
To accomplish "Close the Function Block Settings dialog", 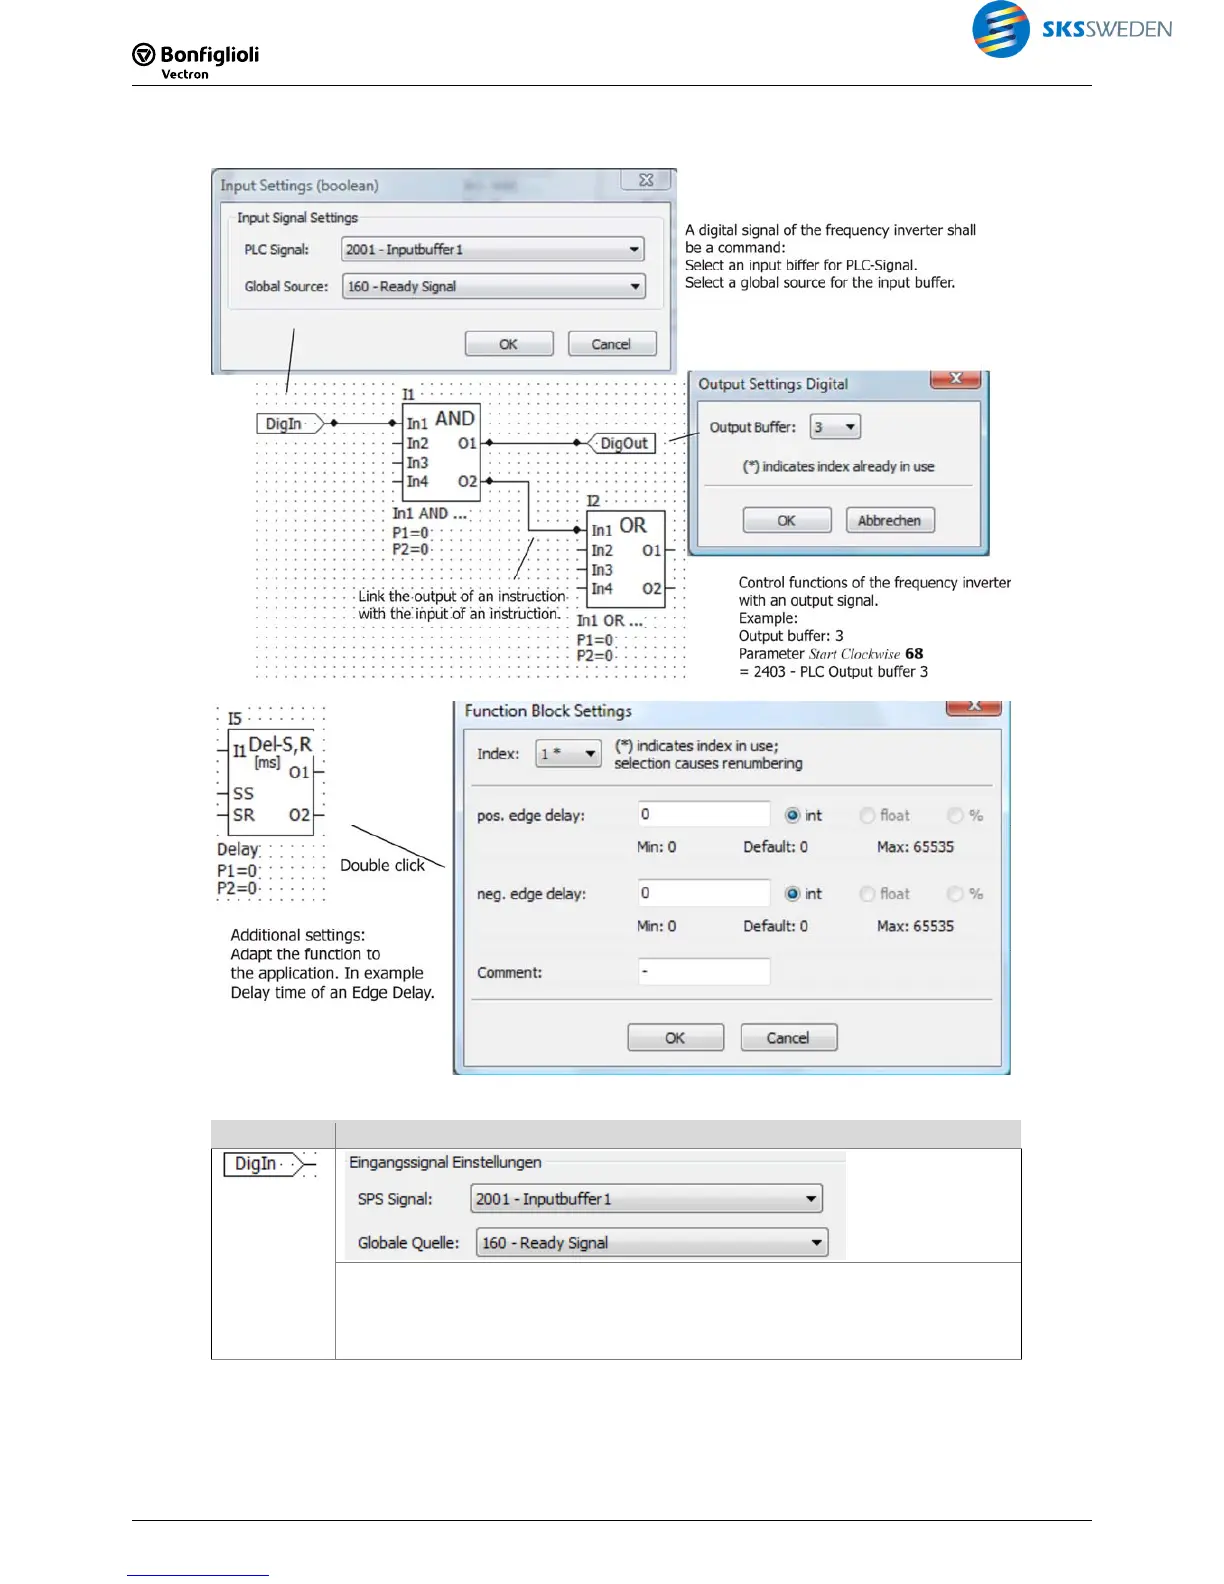I will coord(973,707).
